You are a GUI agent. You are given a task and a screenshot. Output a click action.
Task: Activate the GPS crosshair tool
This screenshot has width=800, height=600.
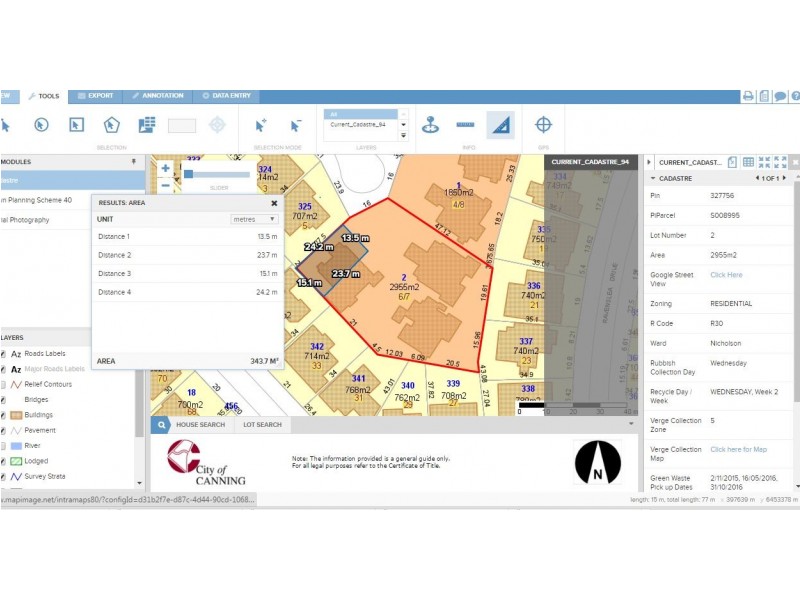click(543, 124)
